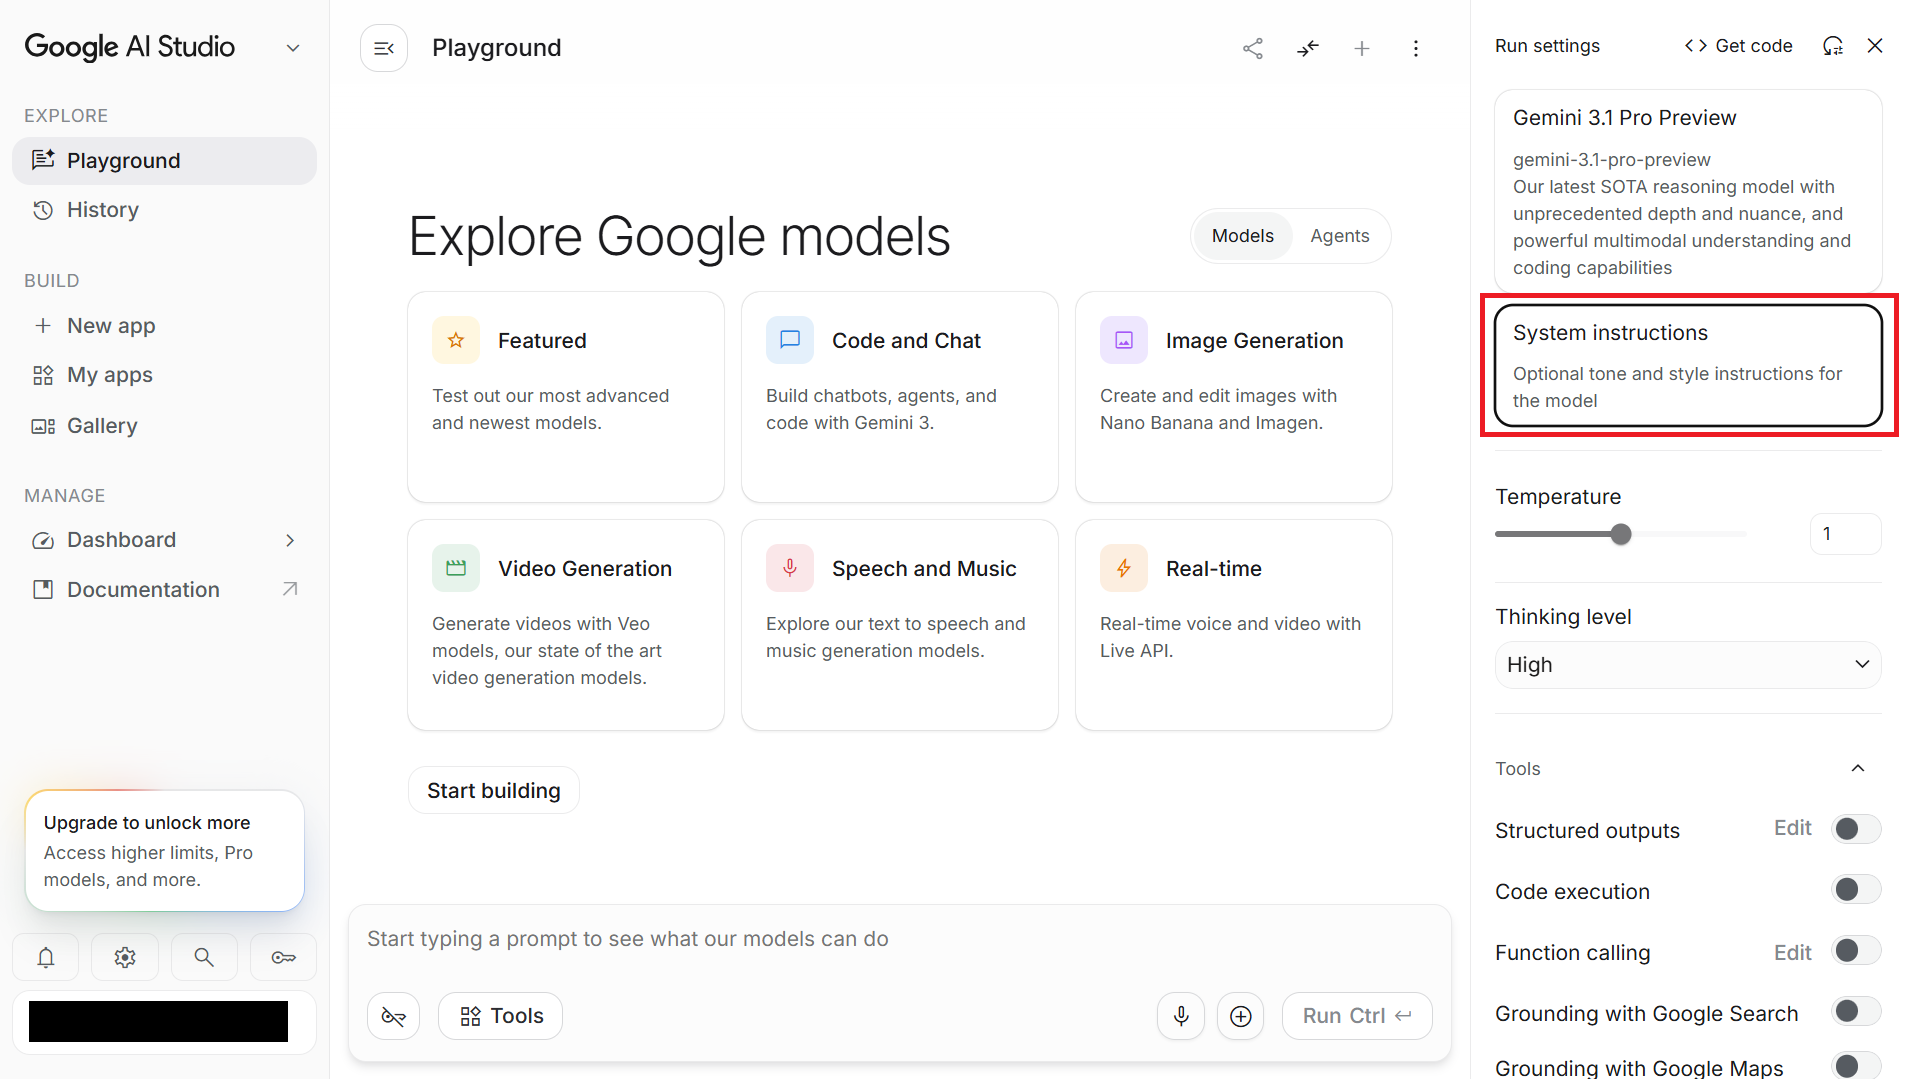Image resolution: width=1905 pixels, height=1079 pixels.
Task: Toggle Grounding with Google Search on
Action: tap(1856, 1012)
